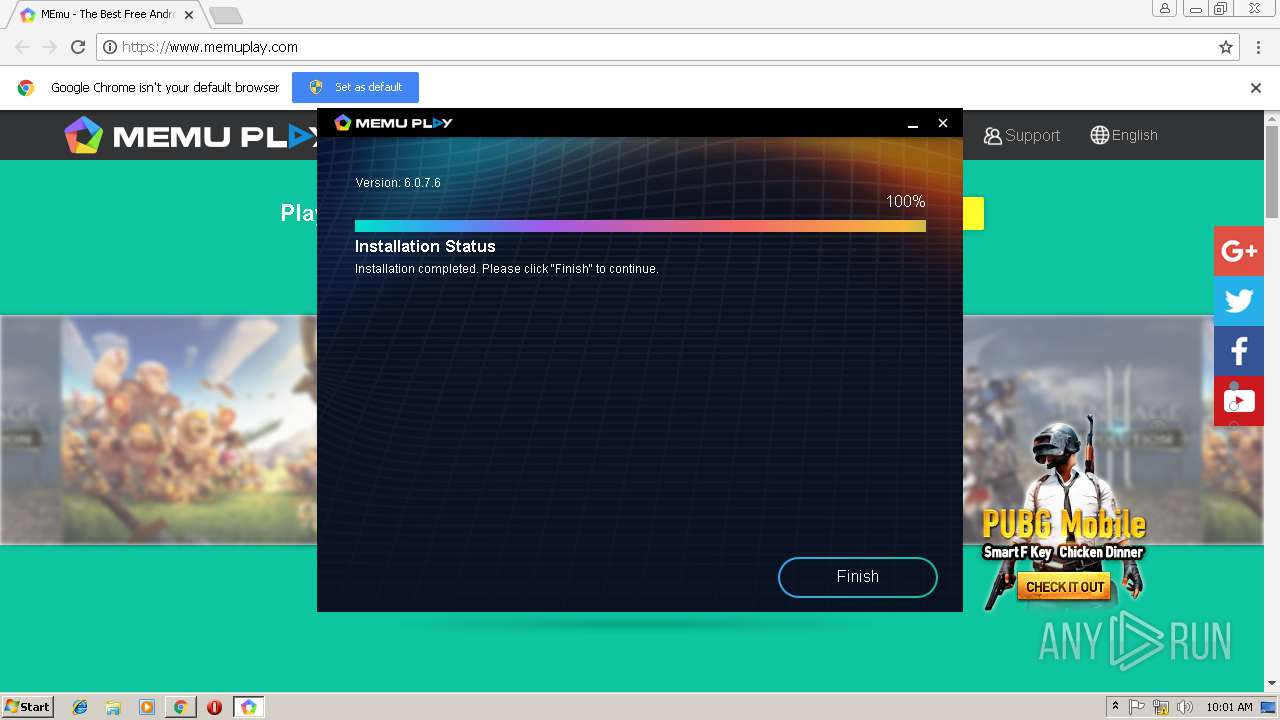Minimize the MEmu Play installer window
The height and width of the screenshot is (720, 1280).
(x=912, y=123)
